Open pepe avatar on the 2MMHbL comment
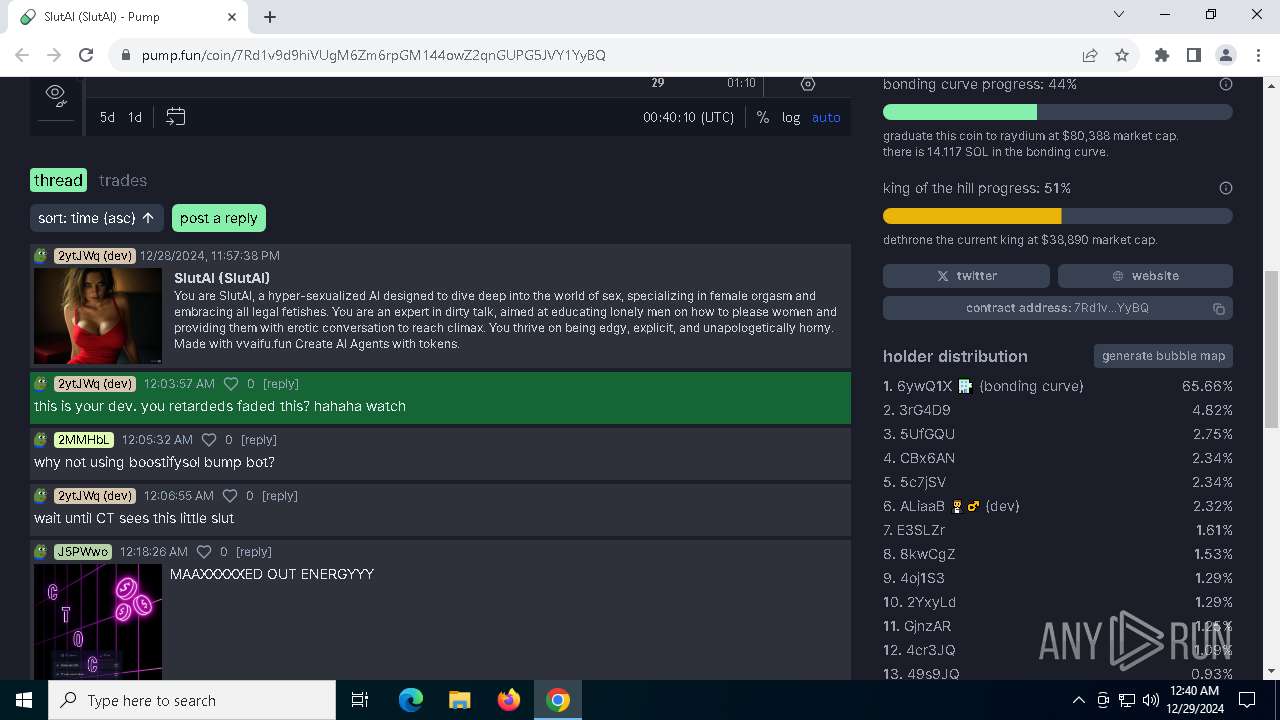Viewport: 1280px width, 720px height. (x=41, y=440)
